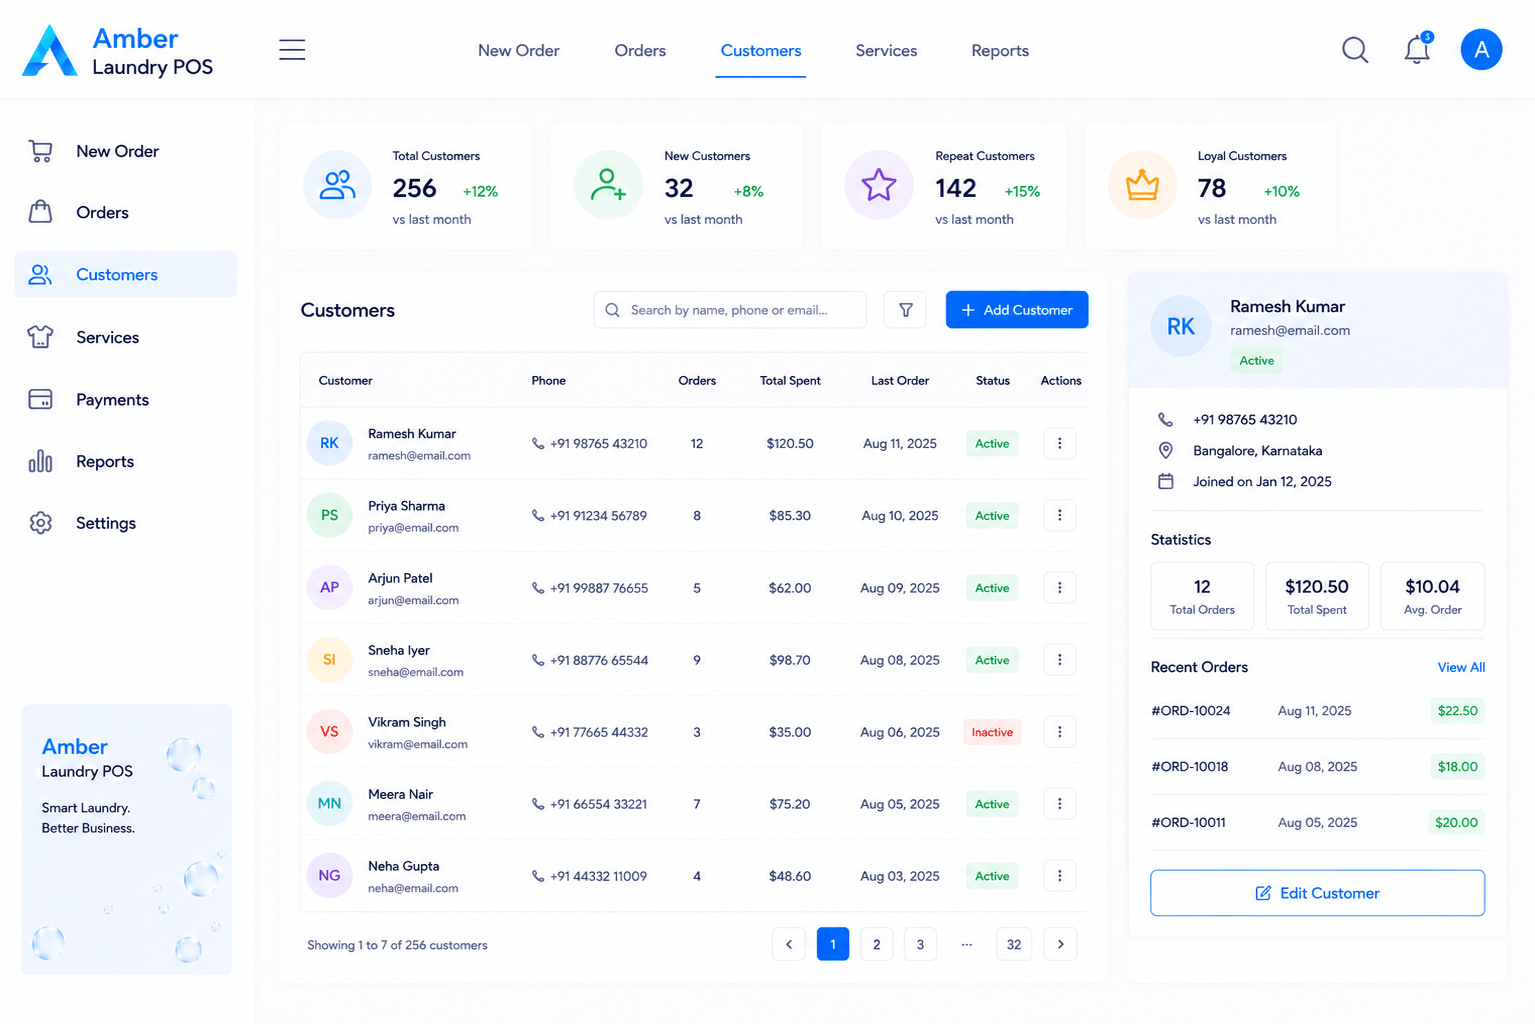
Task: Open Payments in the sidebar
Action: pyautogui.click(x=126, y=399)
